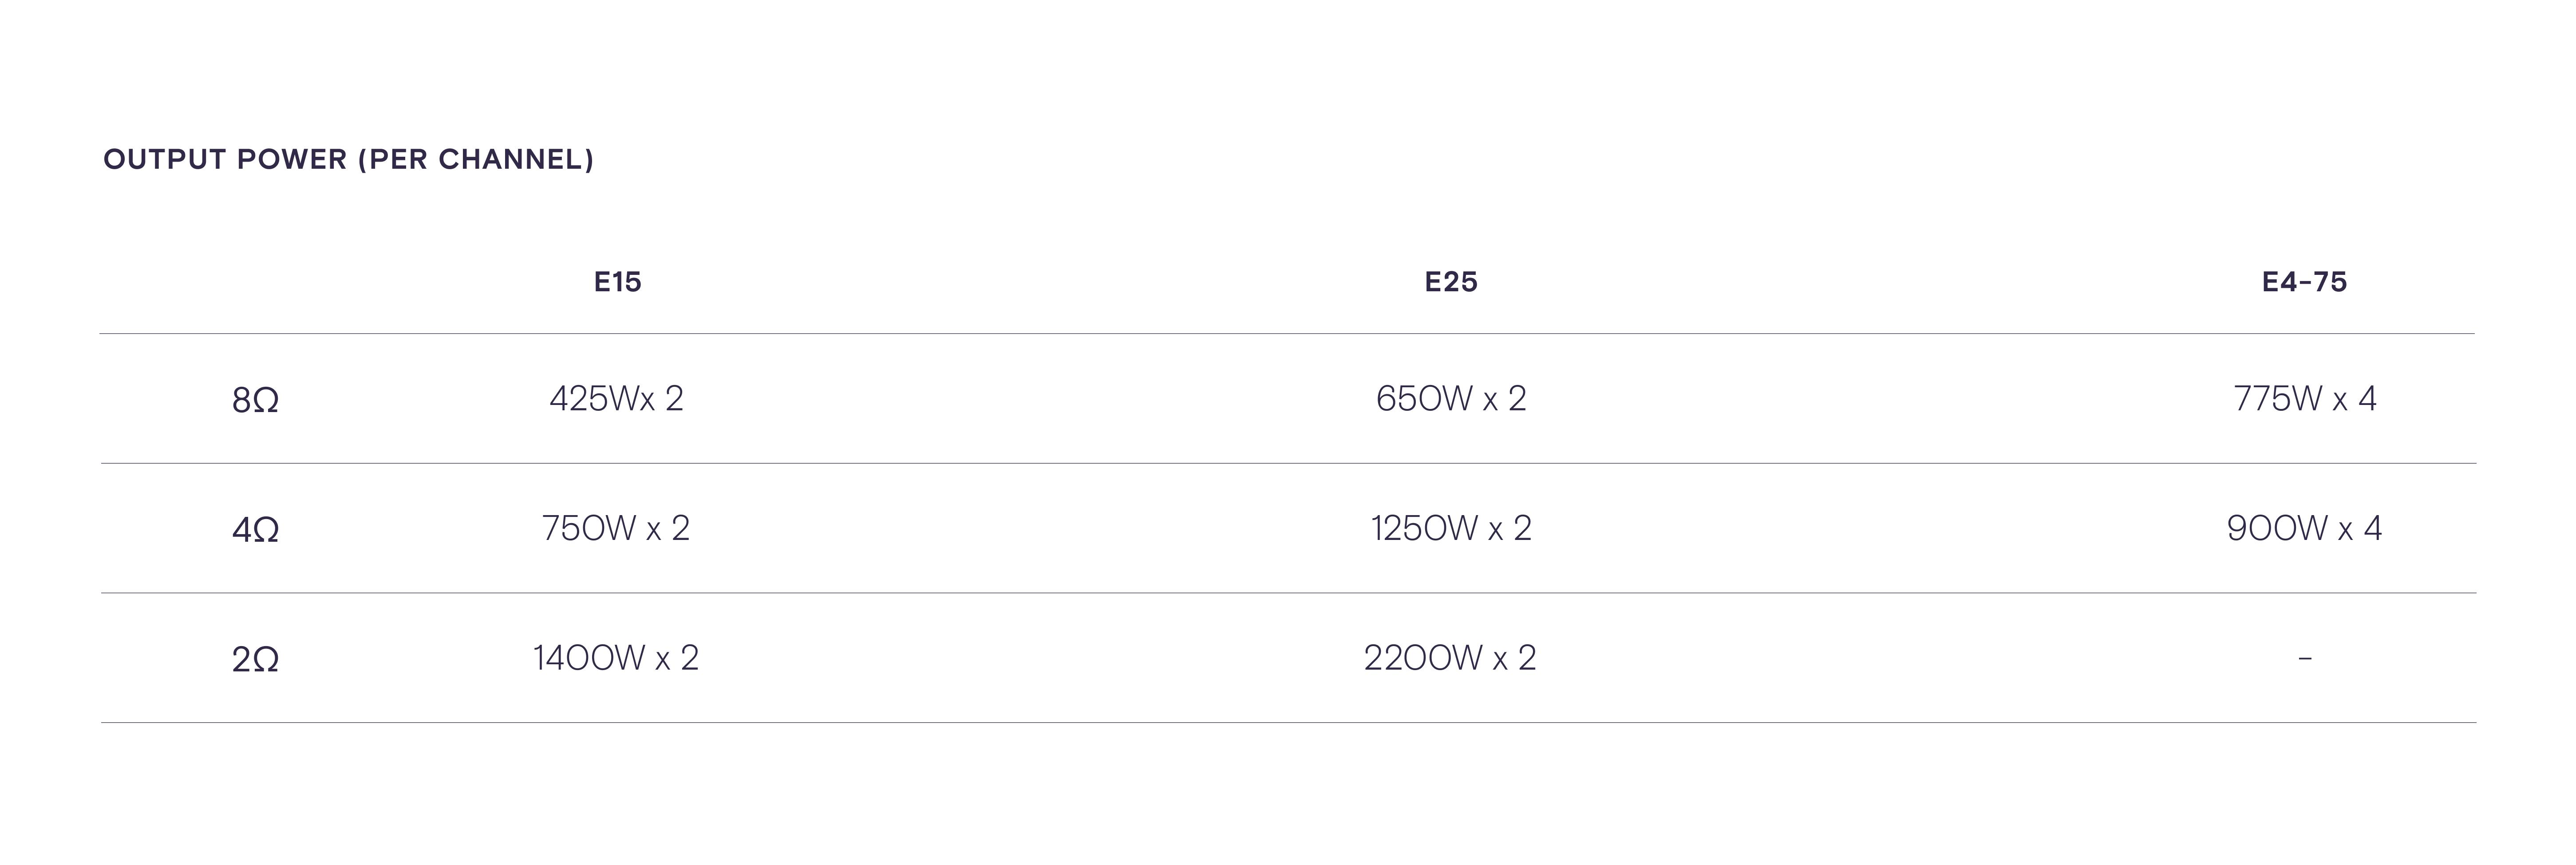
Task: Click the dash in the E4-75 2Ω cell
Action: [2304, 658]
